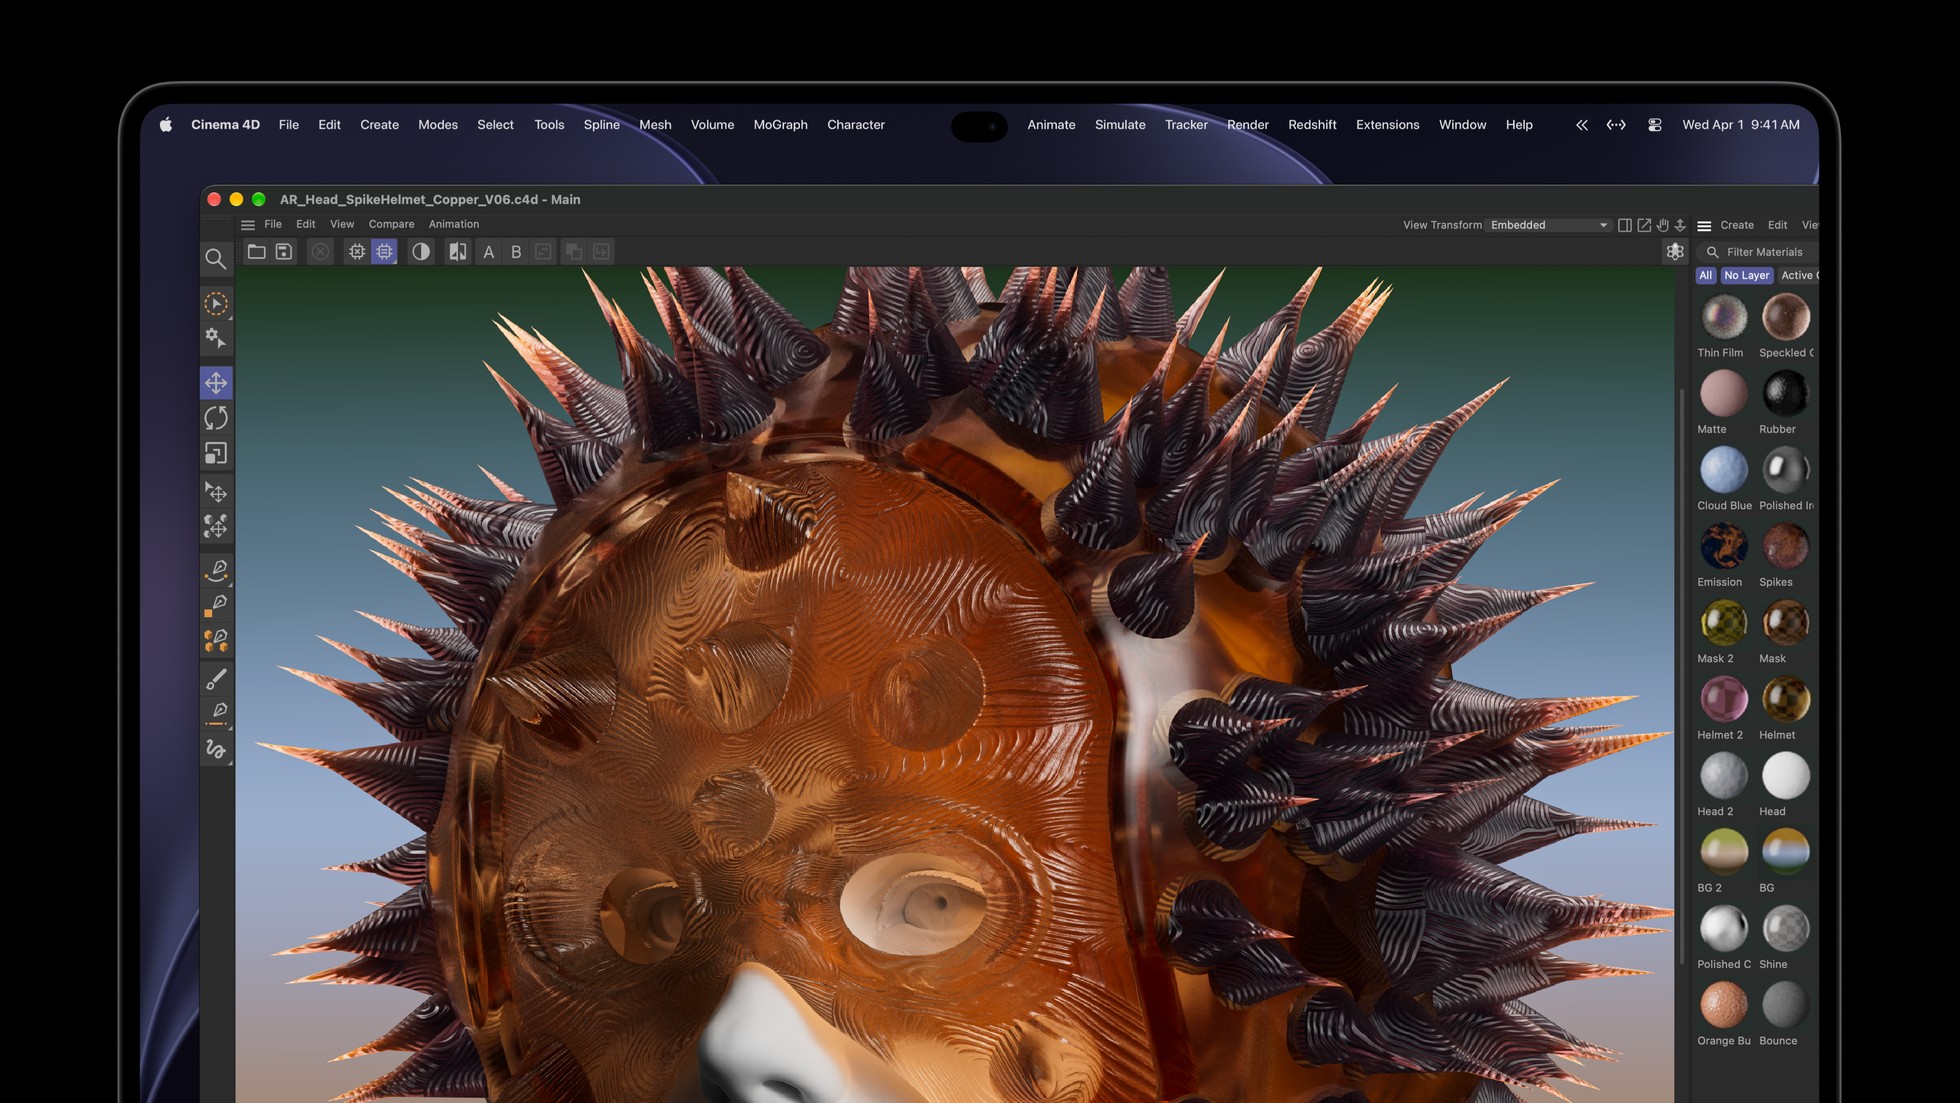Click the half-filled circle contrast icon

coord(421,252)
